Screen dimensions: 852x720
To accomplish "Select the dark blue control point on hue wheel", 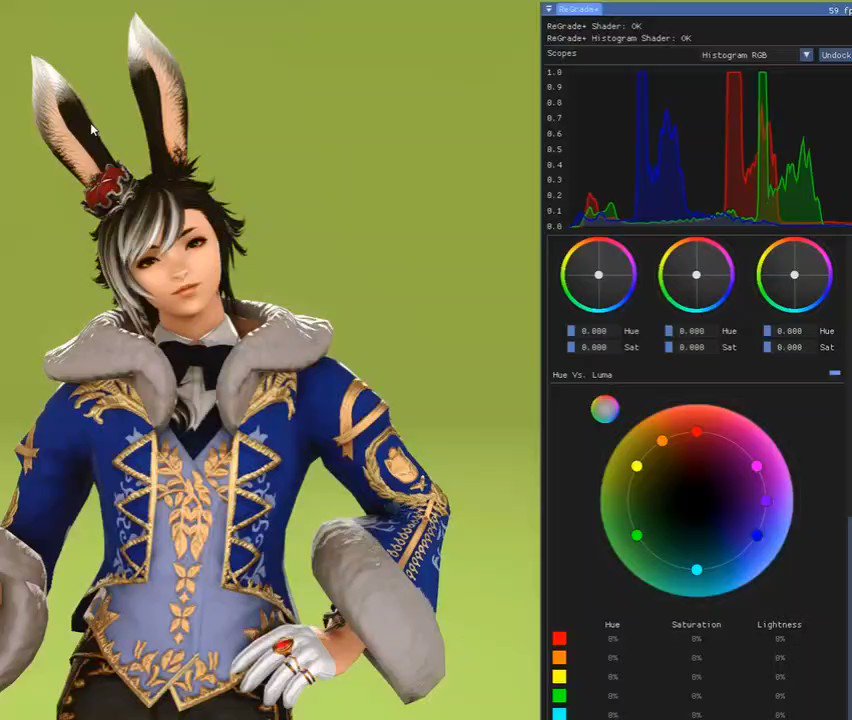I will pos(757,536).
